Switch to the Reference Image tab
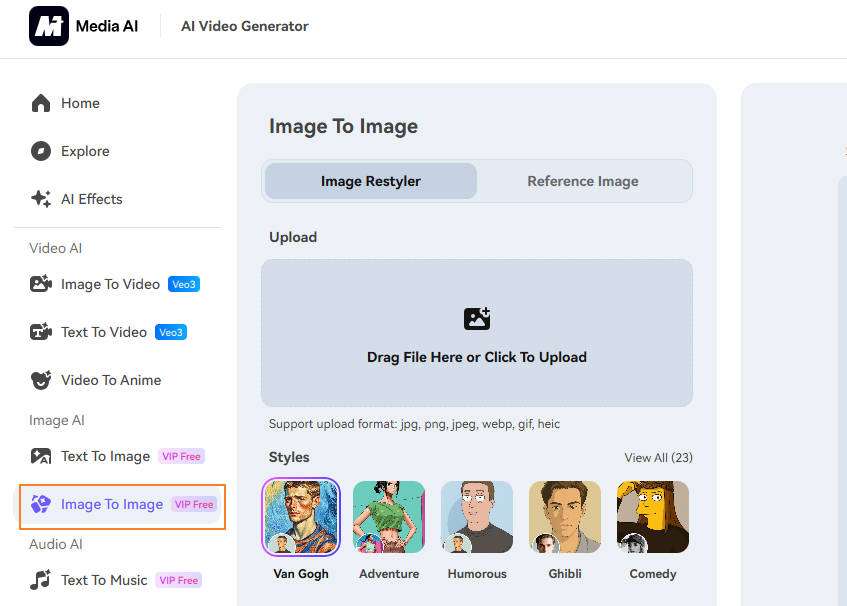The width and height of the screenshot is (847, 606). pyautogui.click(x=583, y=181)
